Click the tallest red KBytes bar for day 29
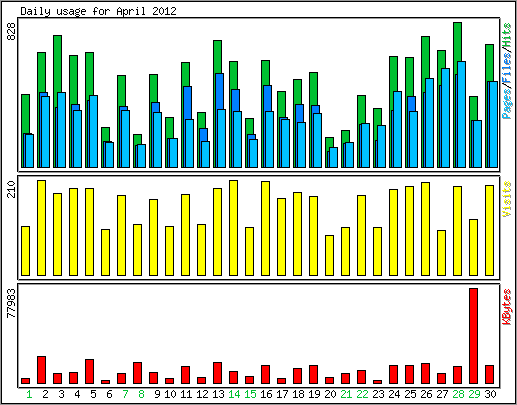 [x=473, y=336]
